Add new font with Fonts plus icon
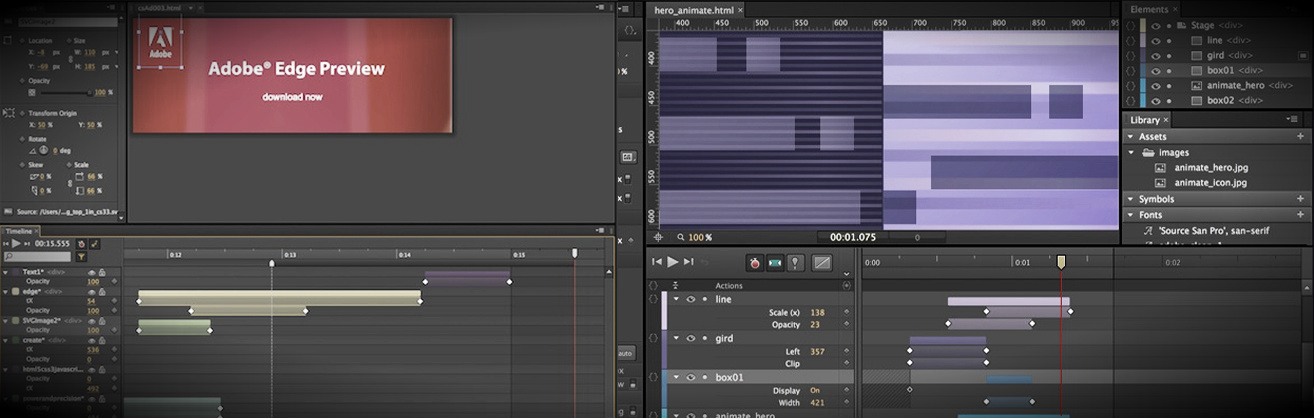The height and width of the screenshot is (418, 1314). point(1300,215)
